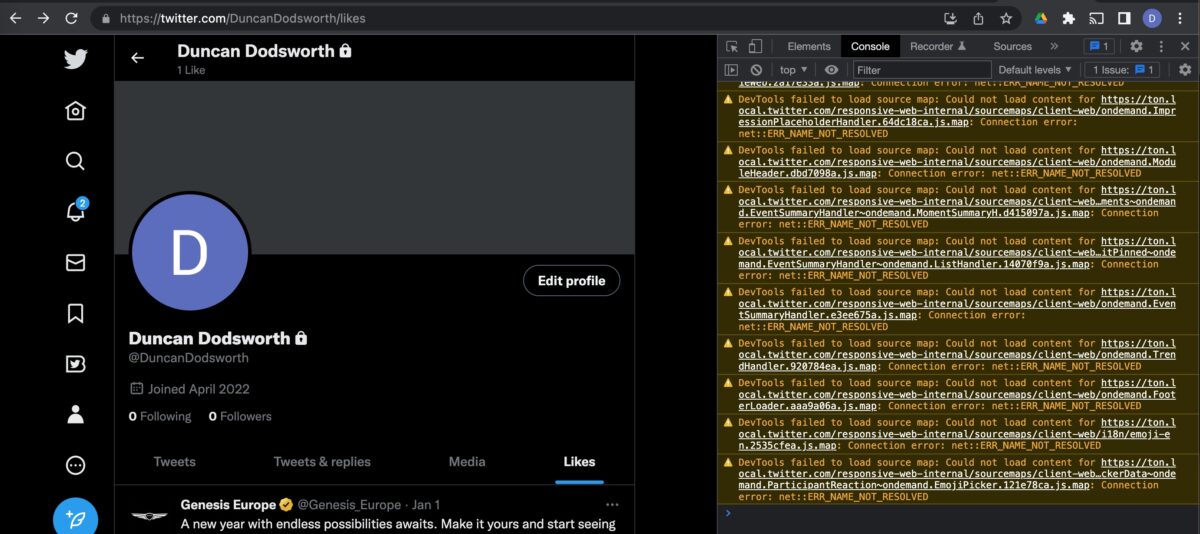The width and height of the screenshot is (1200, 534).
Task: Switch to the Elements tab
Action: (x=809, y=46)
